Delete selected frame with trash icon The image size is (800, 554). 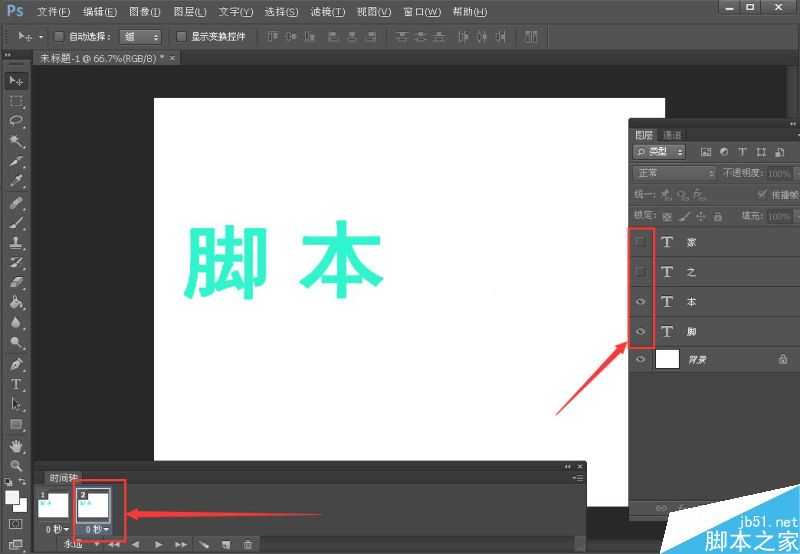point(248,544)
